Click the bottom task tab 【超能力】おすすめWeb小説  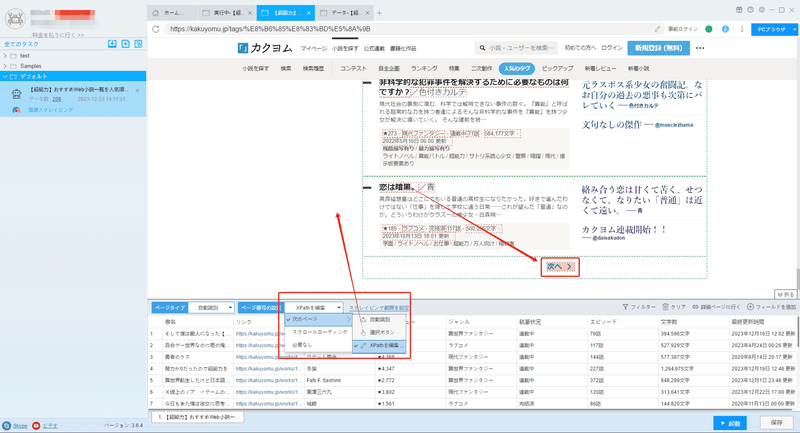198,417
